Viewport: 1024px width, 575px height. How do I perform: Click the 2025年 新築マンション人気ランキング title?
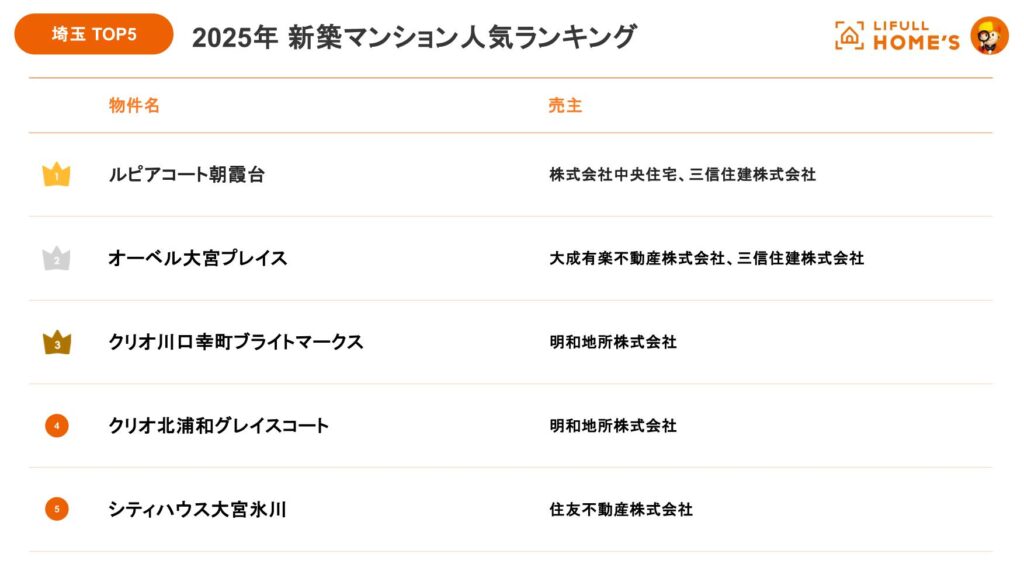click(414, 37)
